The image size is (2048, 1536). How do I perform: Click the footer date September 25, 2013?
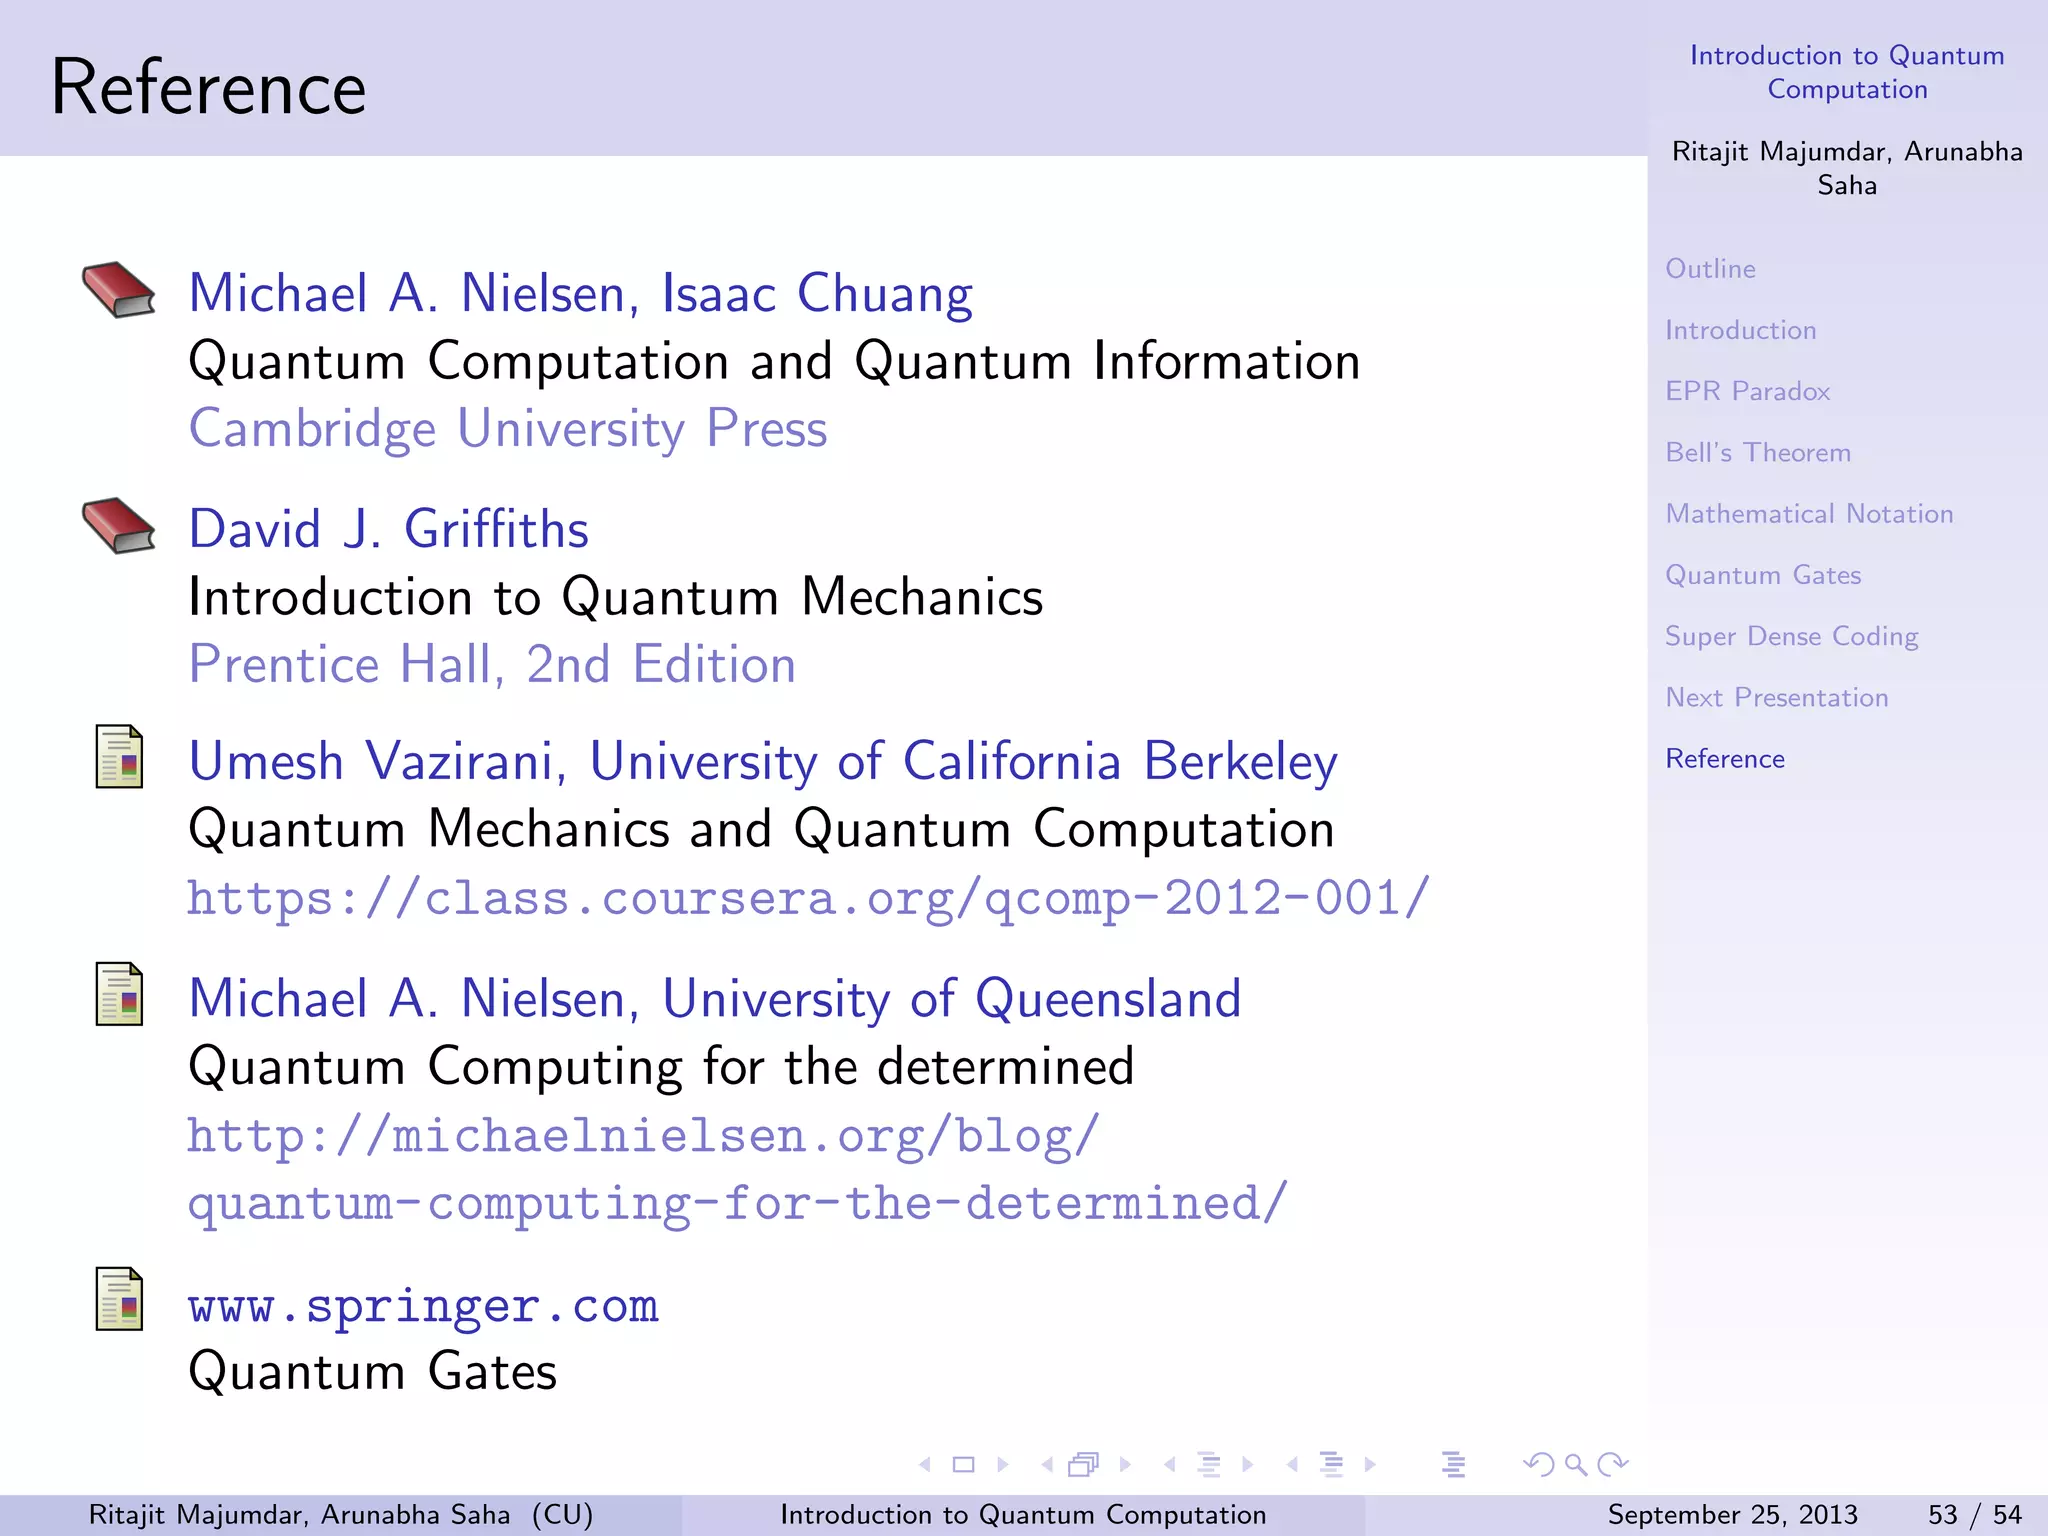coord(1732,1515)
